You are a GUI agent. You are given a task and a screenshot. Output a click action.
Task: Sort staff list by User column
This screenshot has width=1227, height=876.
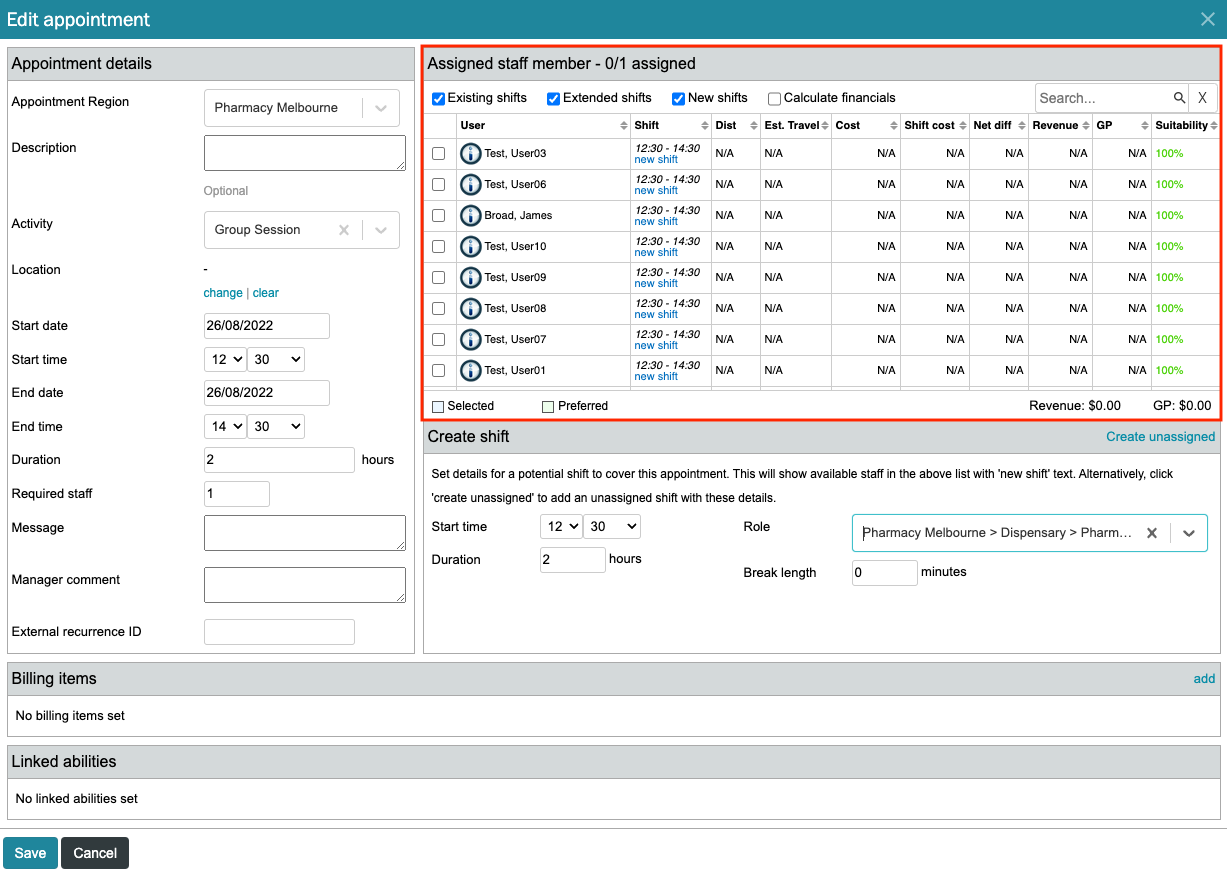click(543, 126)
